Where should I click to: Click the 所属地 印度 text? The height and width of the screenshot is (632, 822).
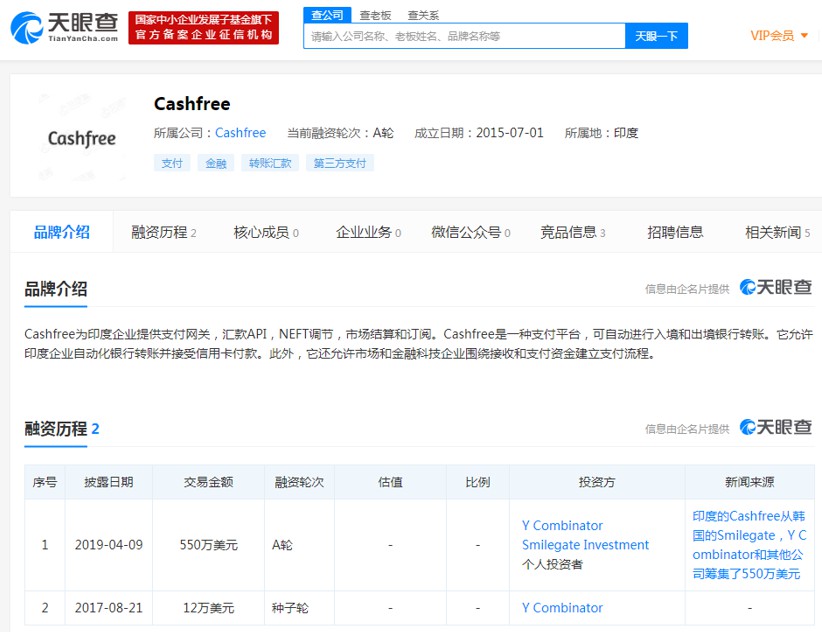[x=601, y=133]
